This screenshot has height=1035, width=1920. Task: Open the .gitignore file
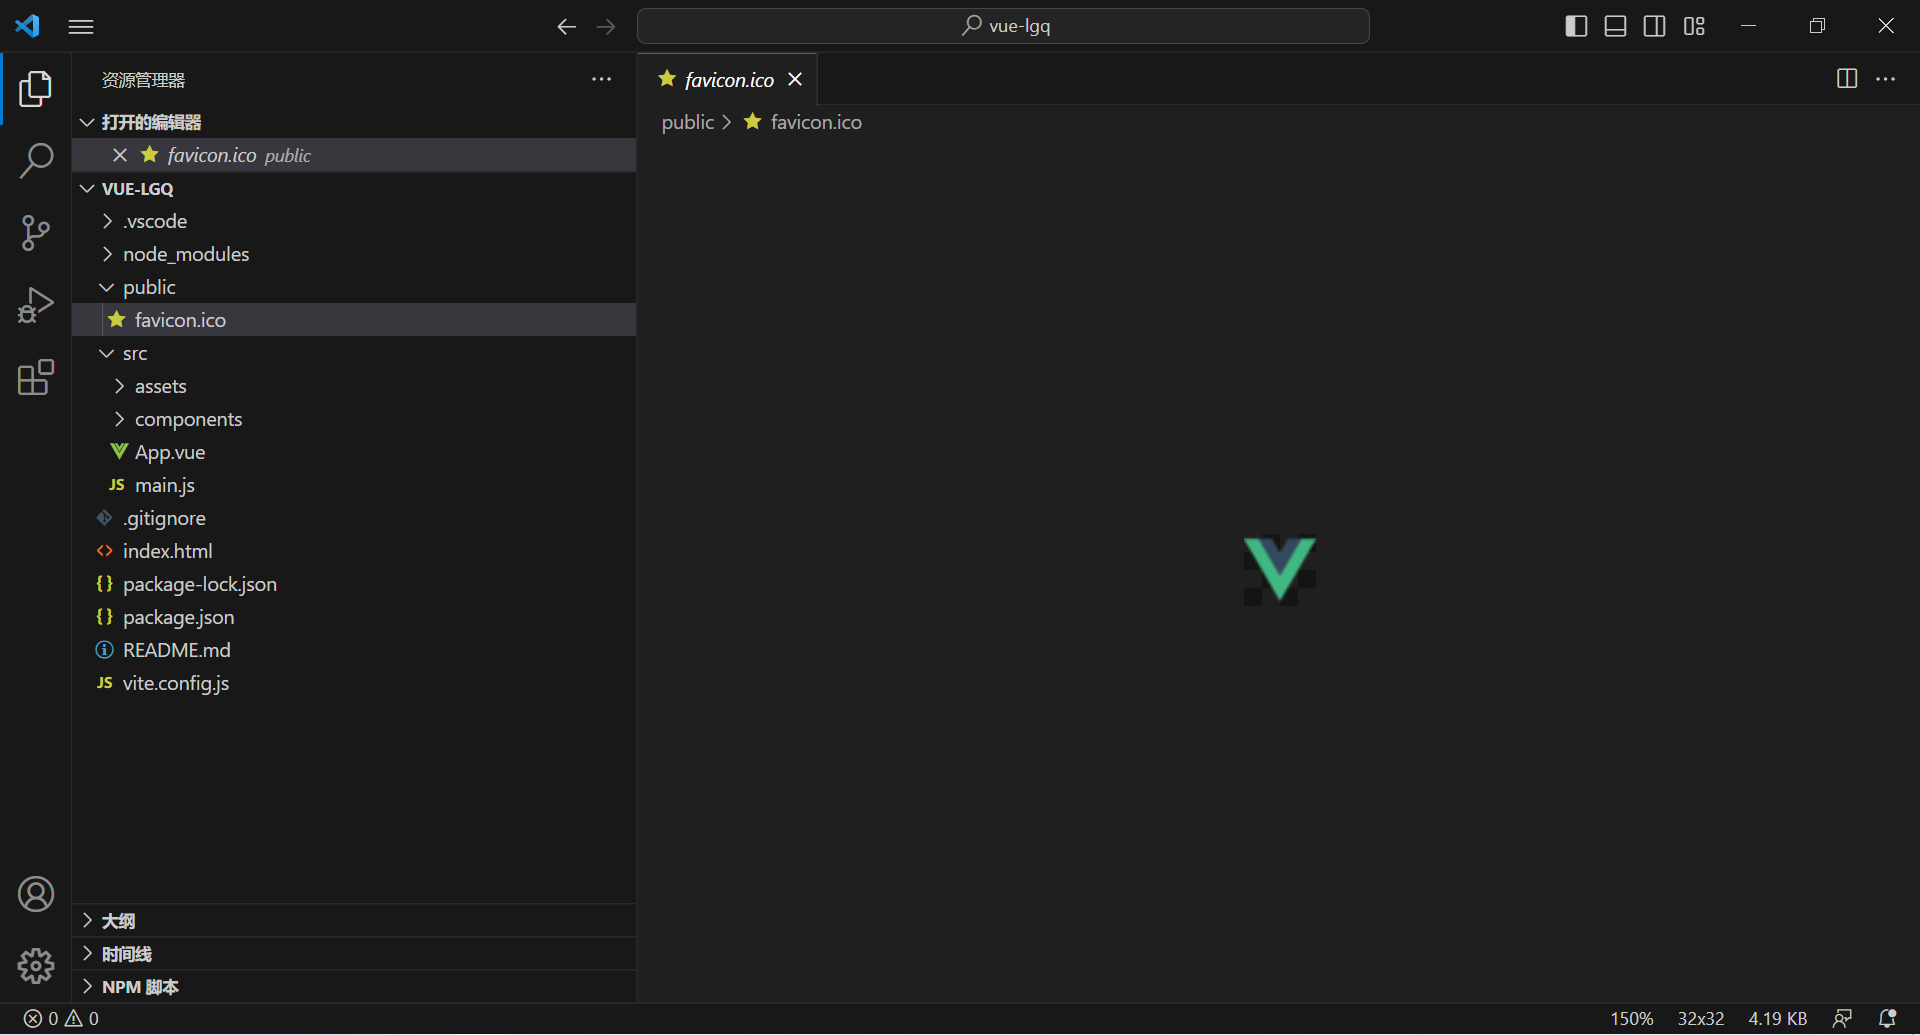[354, 518]
